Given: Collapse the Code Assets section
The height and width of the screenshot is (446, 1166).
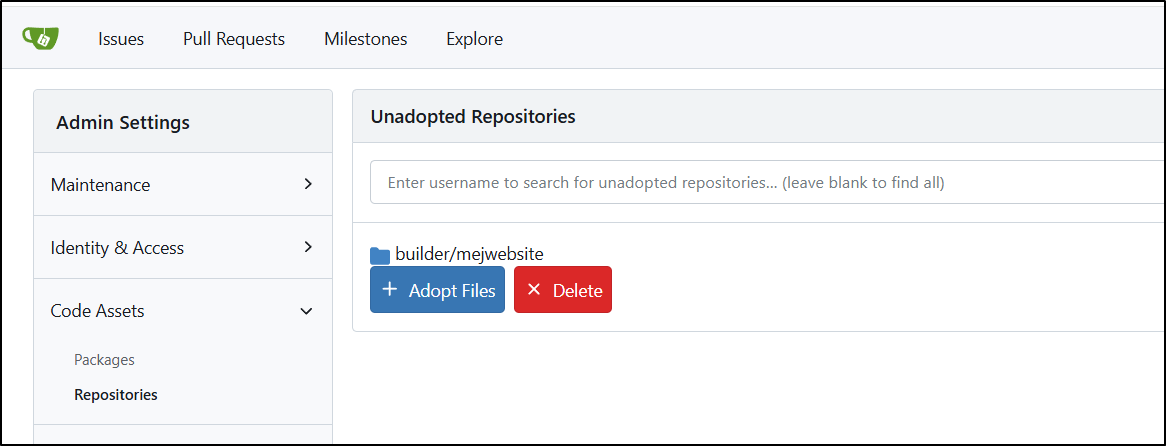Looking at the screenshot, I should point(183,311).
